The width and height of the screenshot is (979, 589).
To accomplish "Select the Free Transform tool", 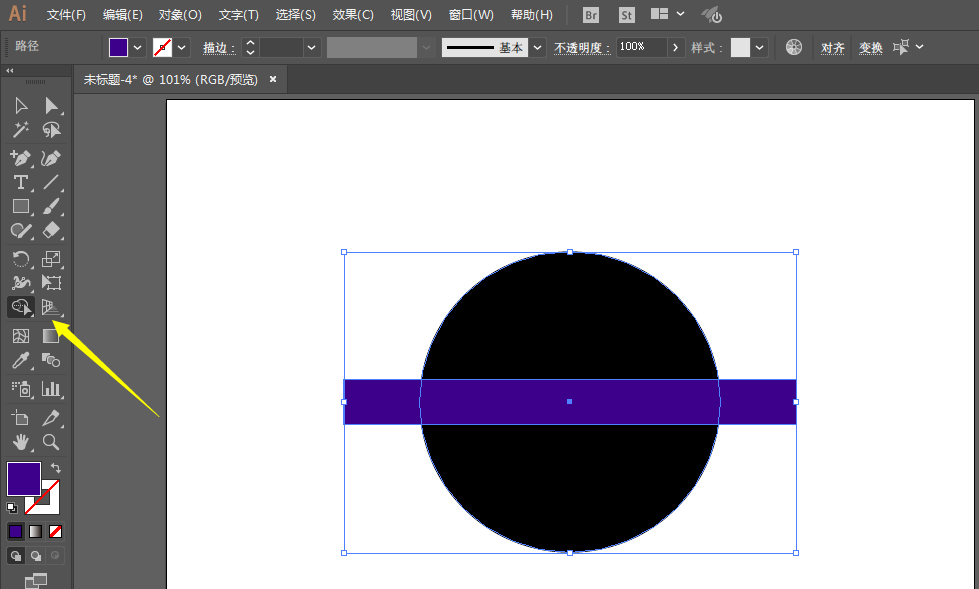I will (51, 283).
